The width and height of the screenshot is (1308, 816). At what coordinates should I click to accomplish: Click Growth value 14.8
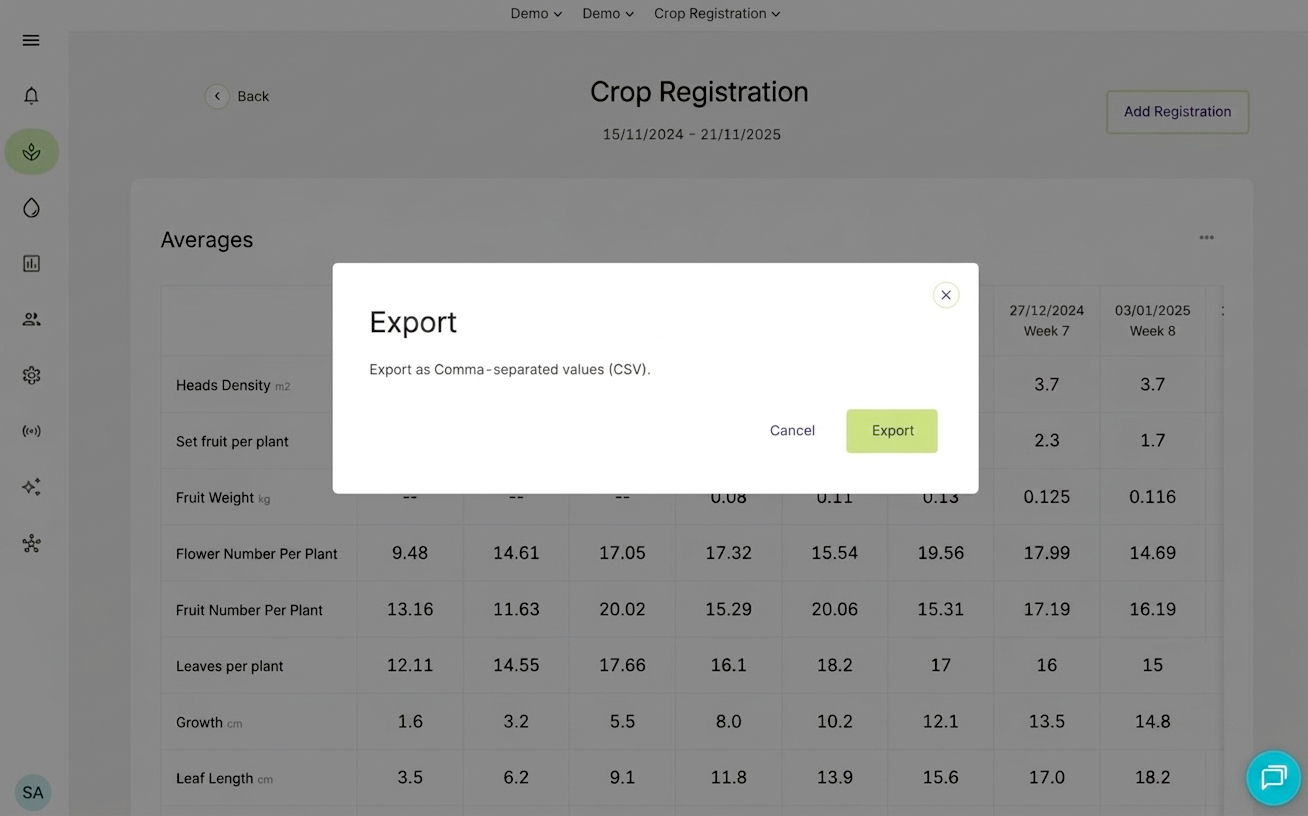pyautogui.click(x=1153, y=721)
